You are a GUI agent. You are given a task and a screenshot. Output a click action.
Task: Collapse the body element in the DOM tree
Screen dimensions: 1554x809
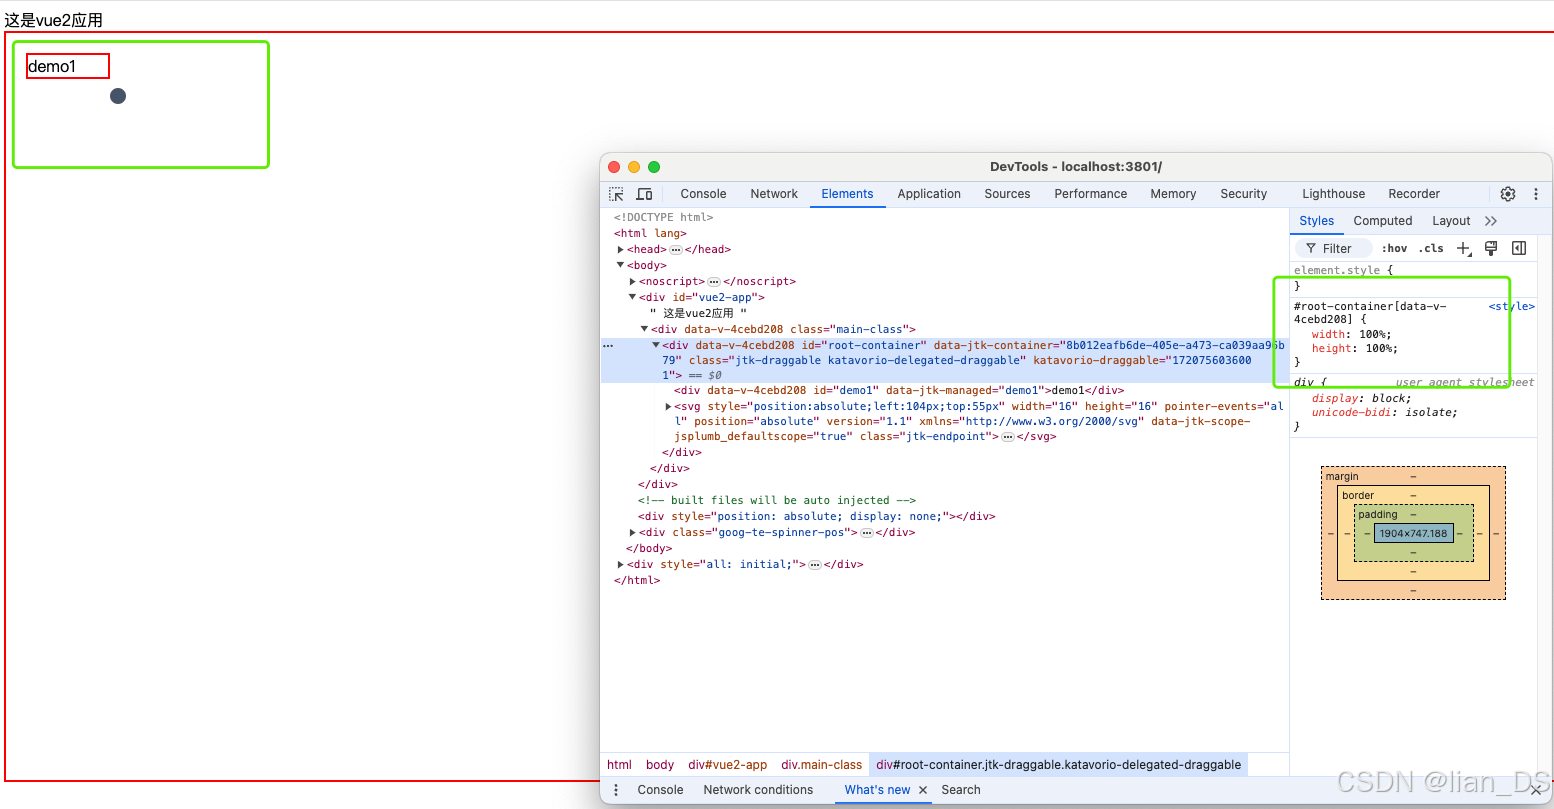(621, 265)
